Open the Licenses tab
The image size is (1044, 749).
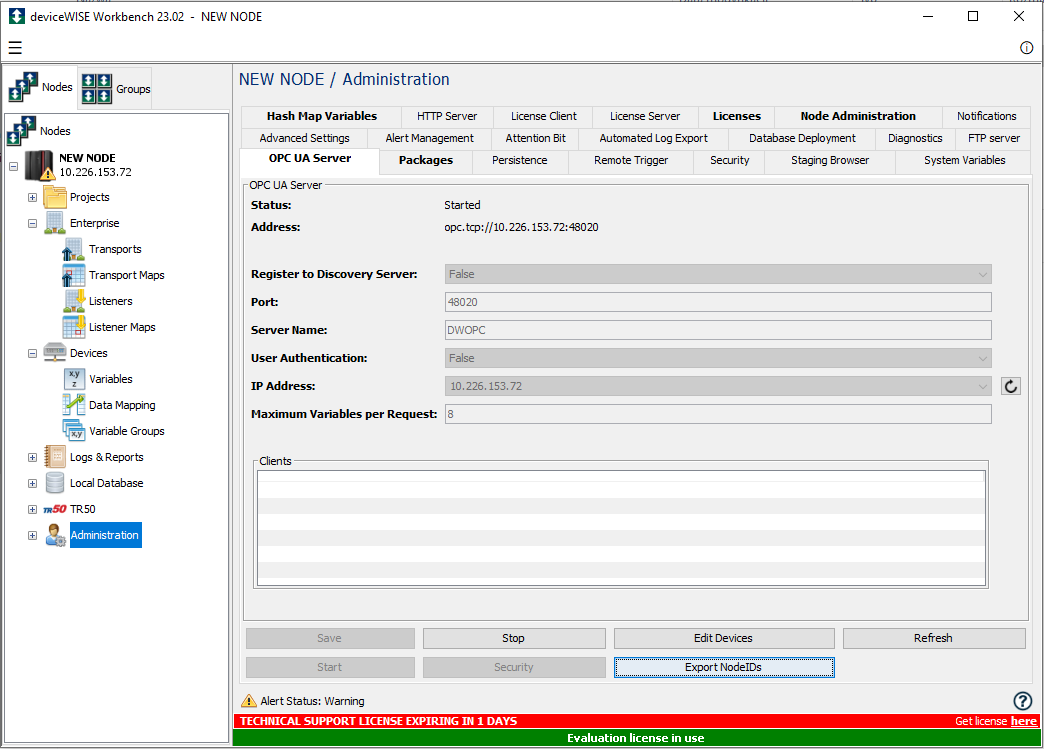pyautogui.click(x=736, y=117)
